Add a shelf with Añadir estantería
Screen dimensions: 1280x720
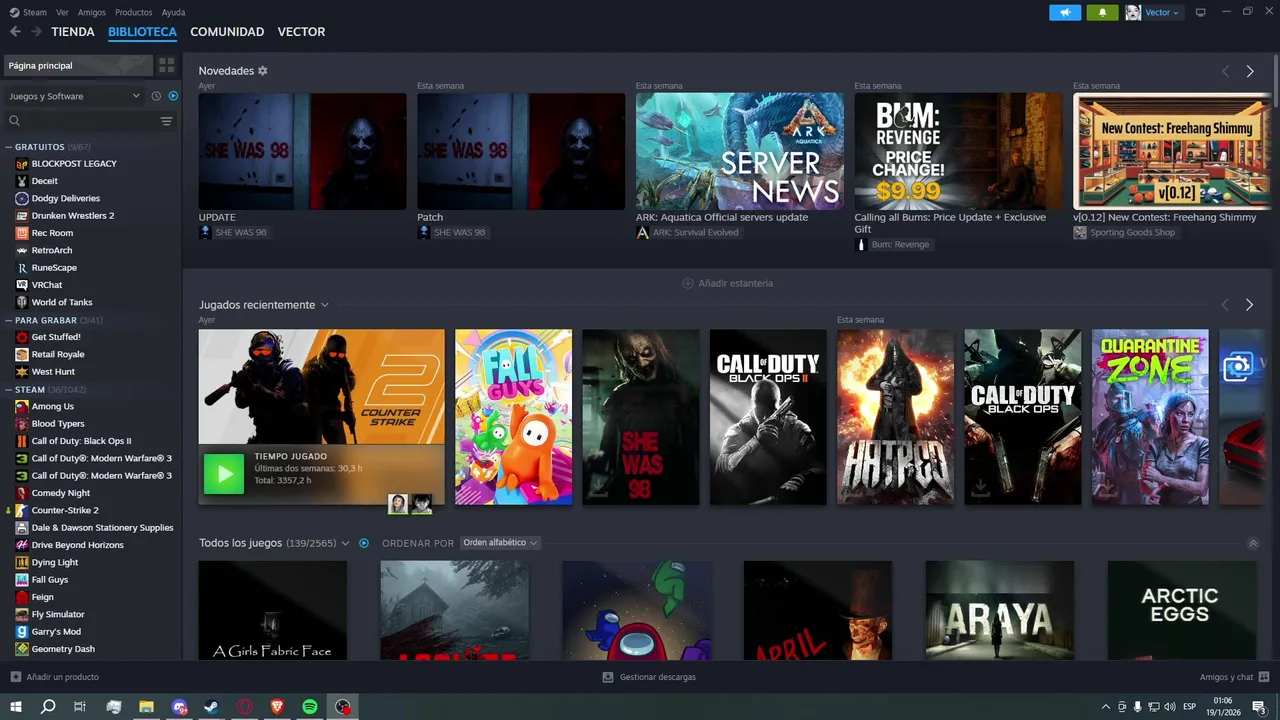727,283
